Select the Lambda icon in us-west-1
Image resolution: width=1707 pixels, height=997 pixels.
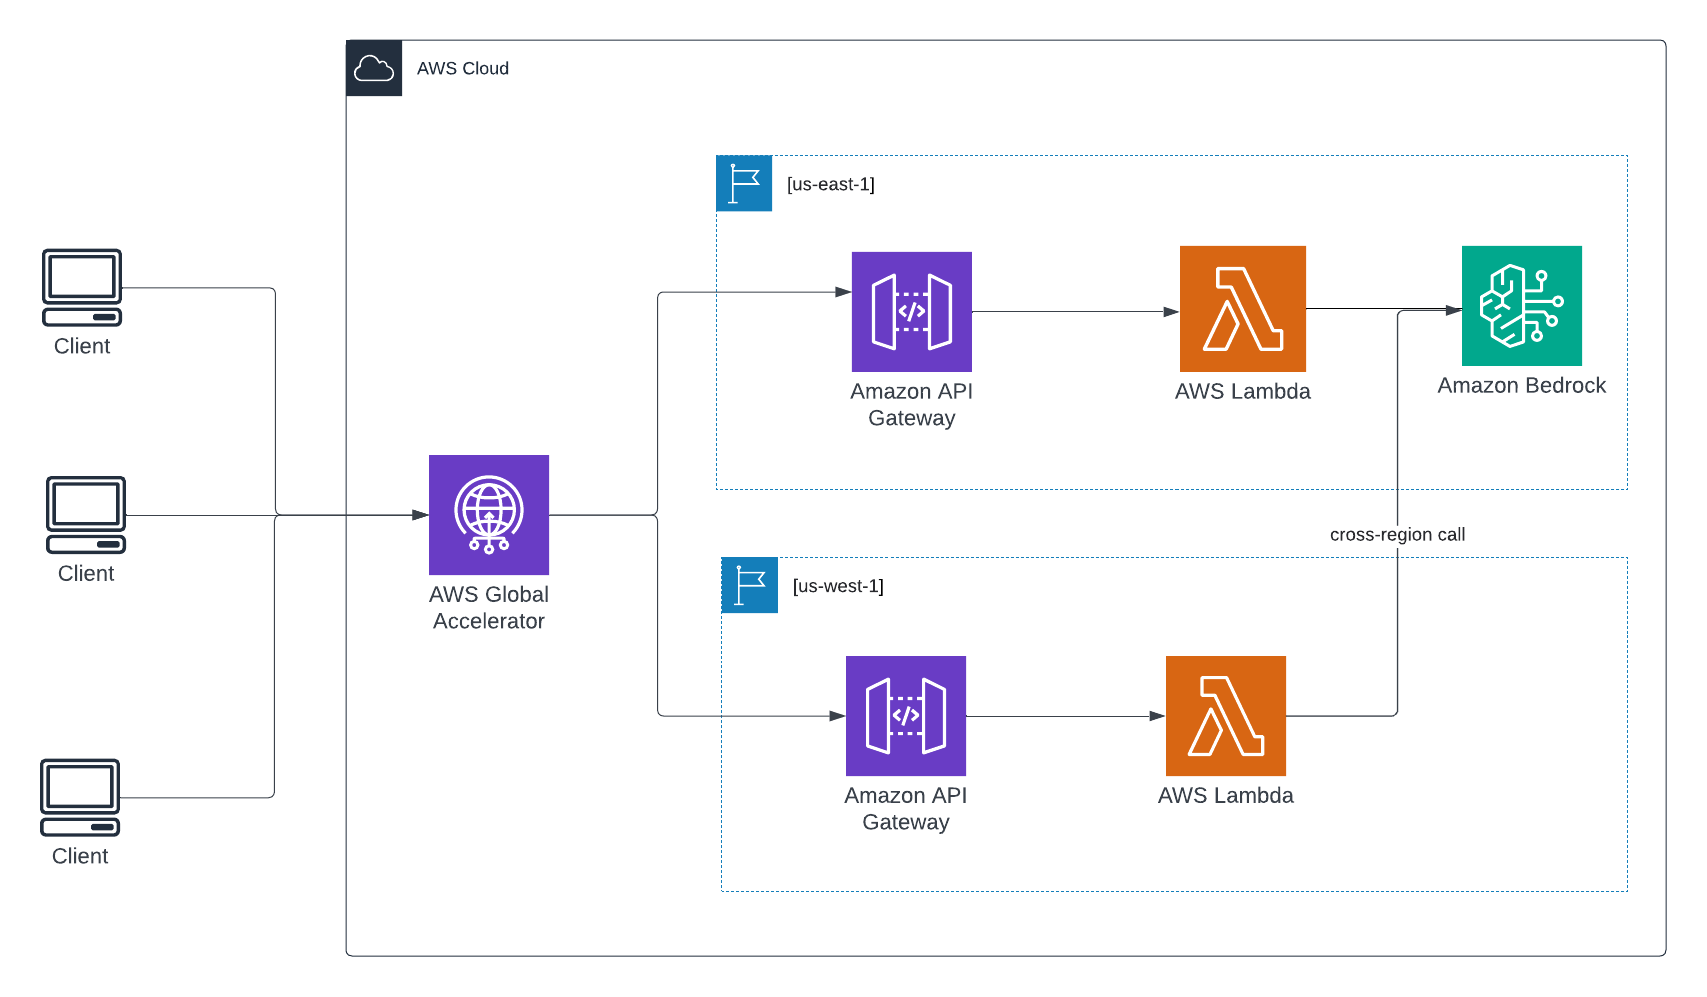(x=1225, y=716)
